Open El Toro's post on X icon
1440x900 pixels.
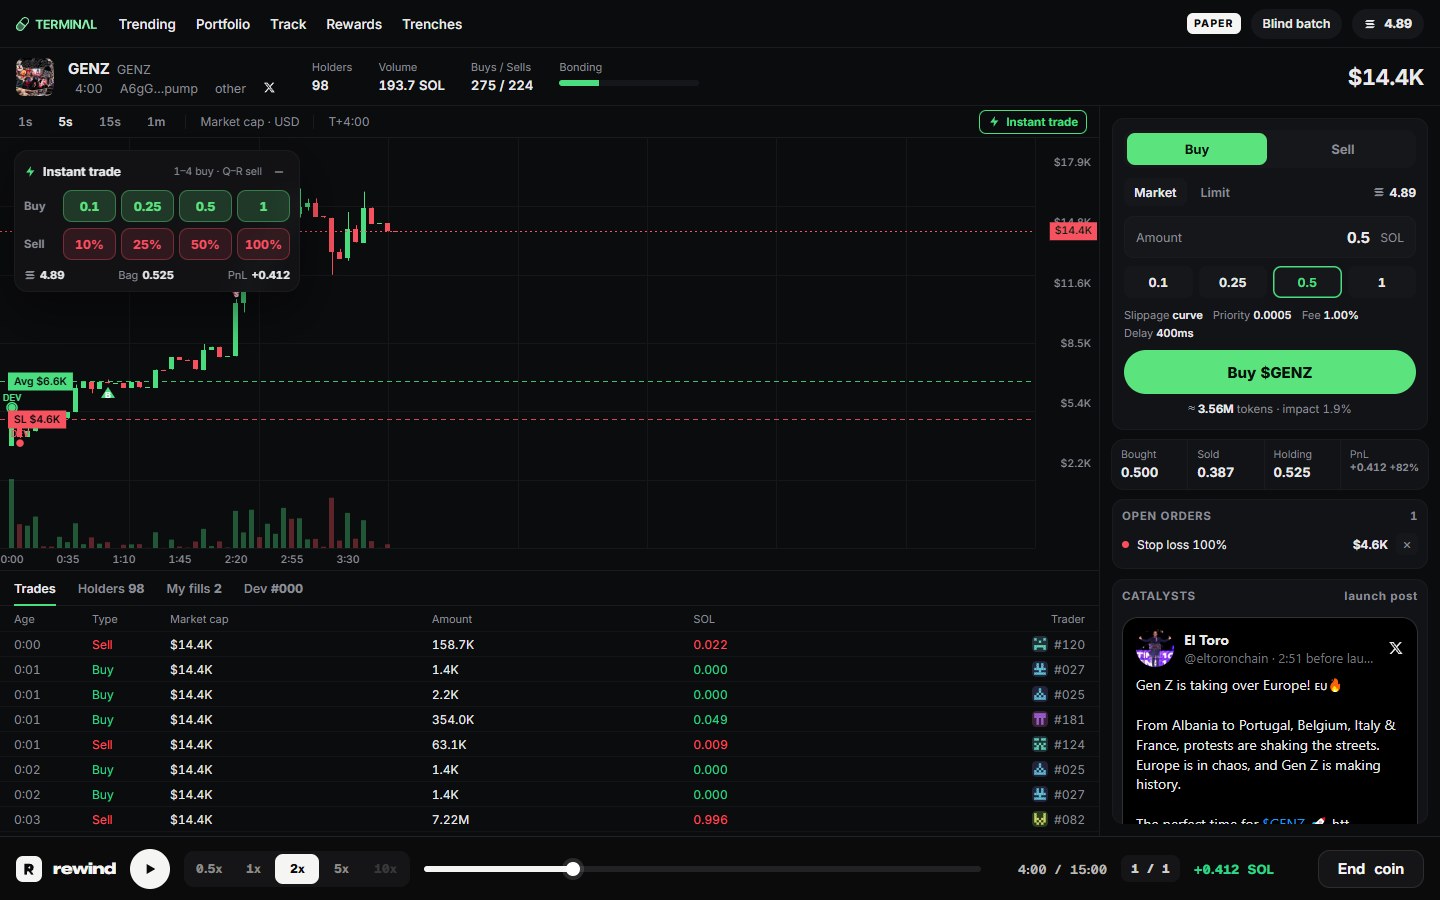[1396, 648]
